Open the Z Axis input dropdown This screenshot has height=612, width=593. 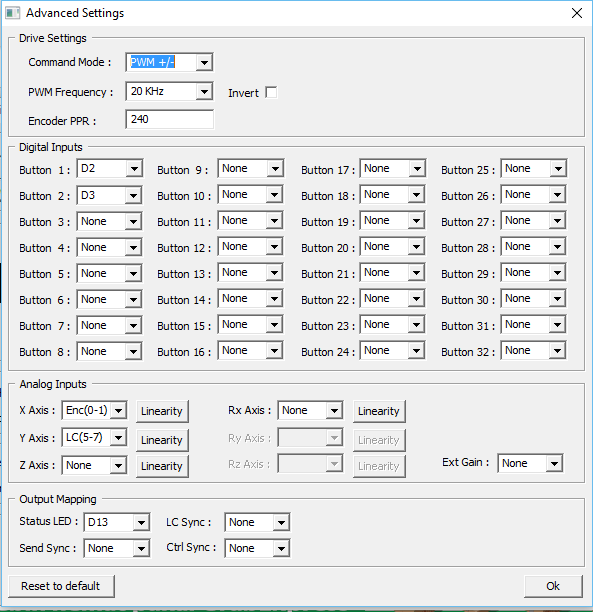[94, 465]
